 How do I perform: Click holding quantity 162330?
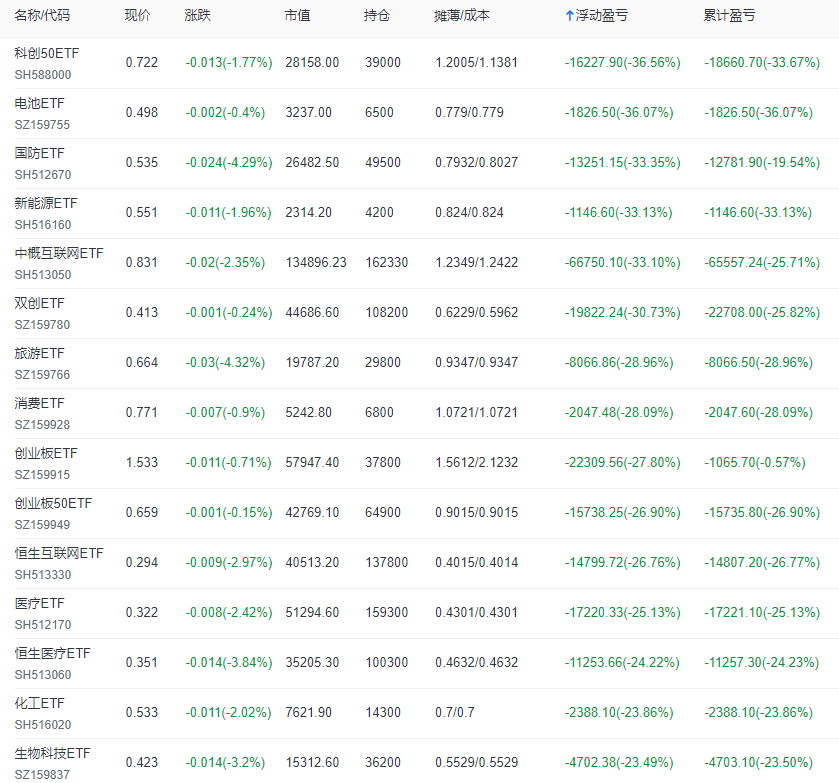[387, 263]
